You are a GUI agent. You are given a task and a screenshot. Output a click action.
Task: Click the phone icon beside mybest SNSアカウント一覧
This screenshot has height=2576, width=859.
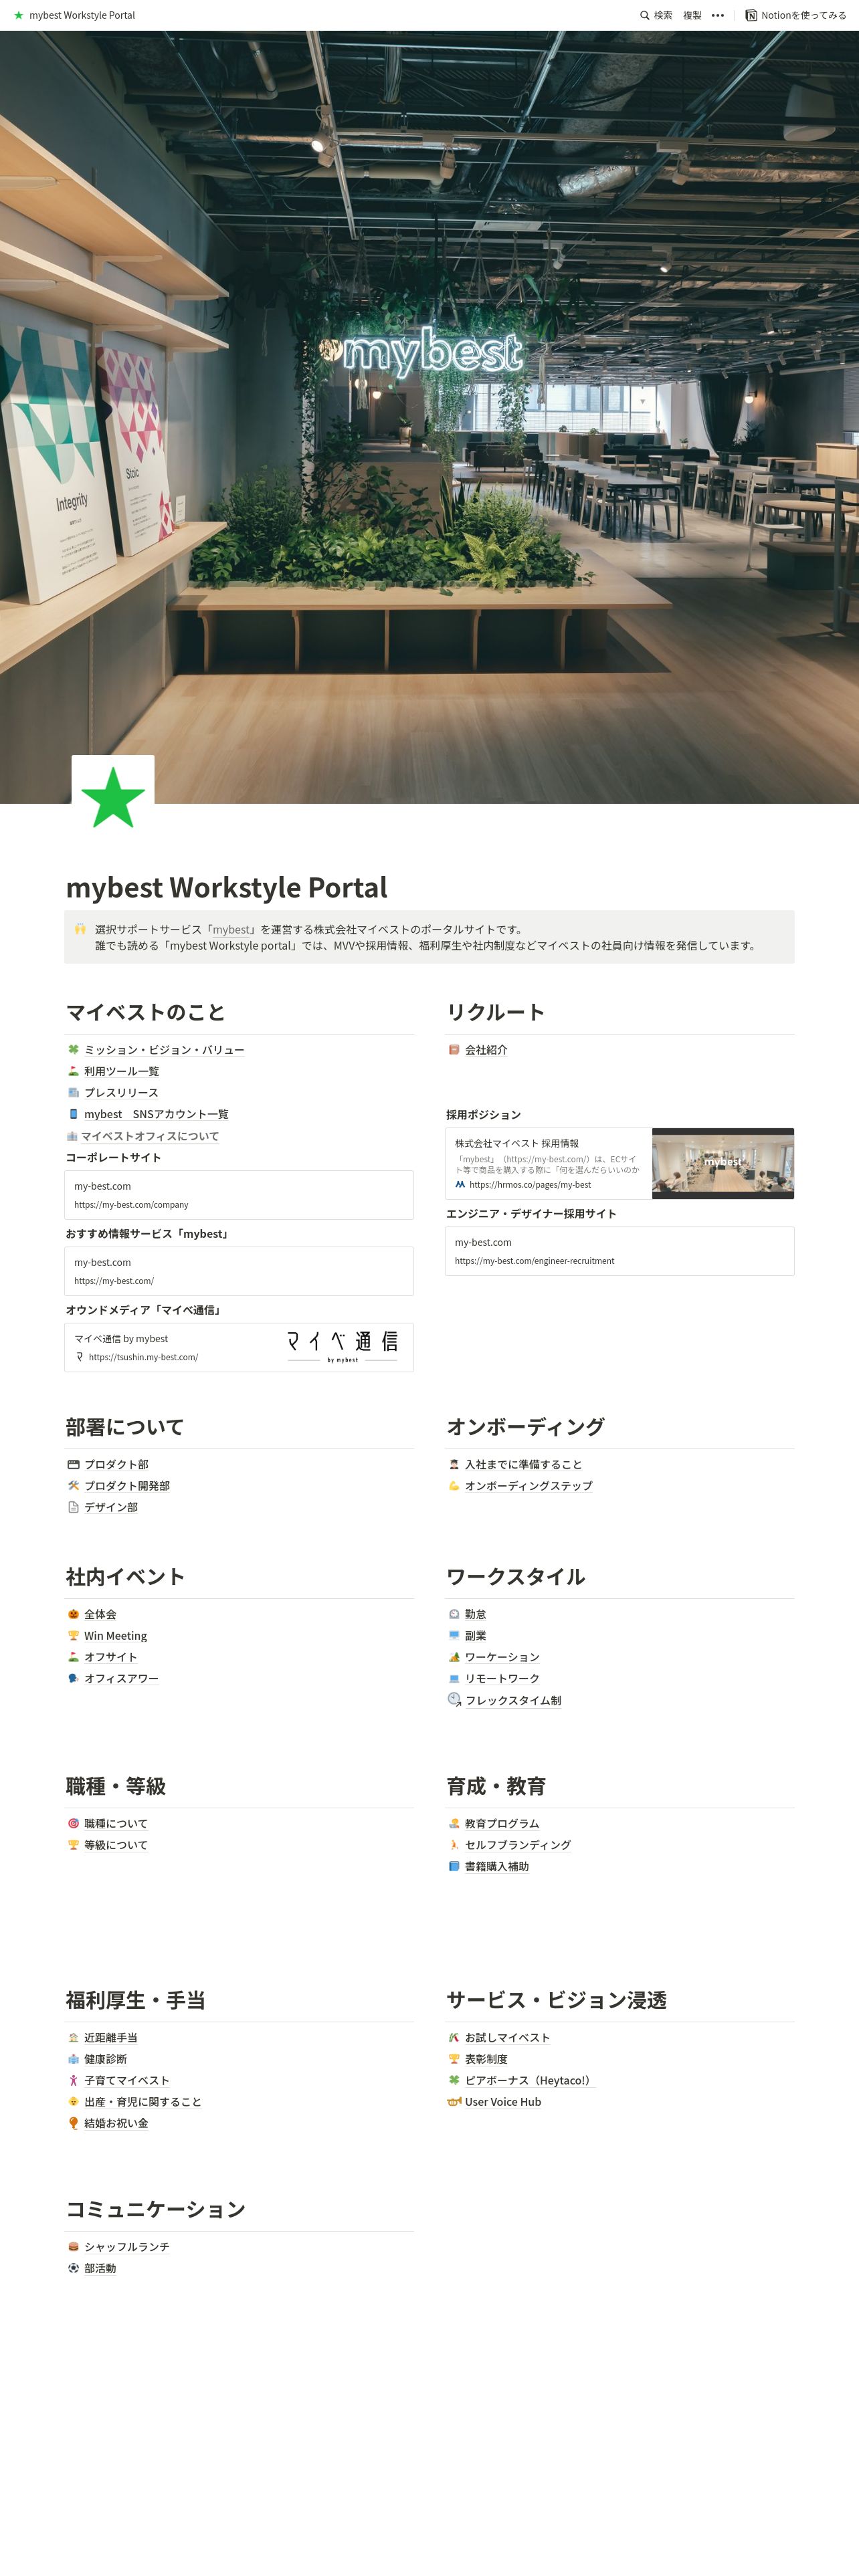[73, 1113]
